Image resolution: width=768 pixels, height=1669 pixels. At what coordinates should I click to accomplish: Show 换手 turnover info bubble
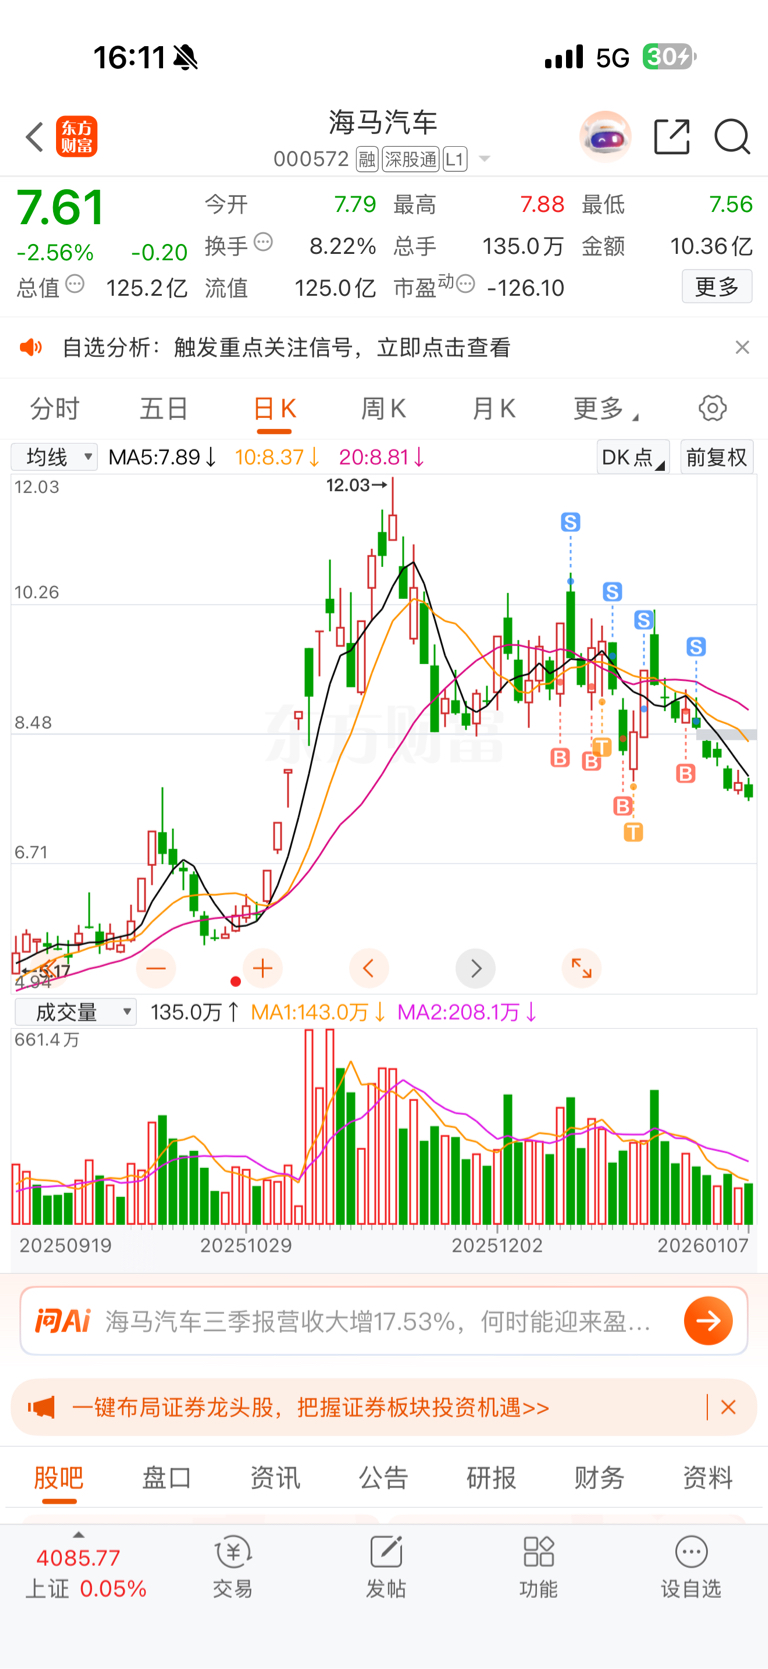point(264,241)
